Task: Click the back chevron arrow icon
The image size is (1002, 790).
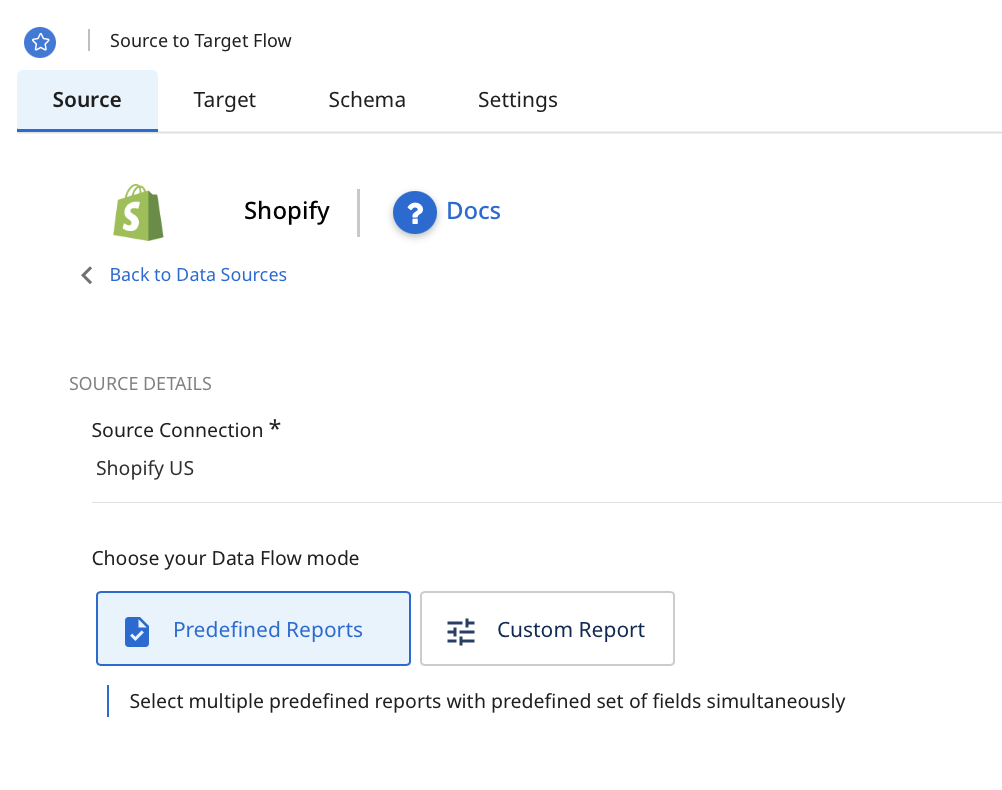Action: [87, 275]
